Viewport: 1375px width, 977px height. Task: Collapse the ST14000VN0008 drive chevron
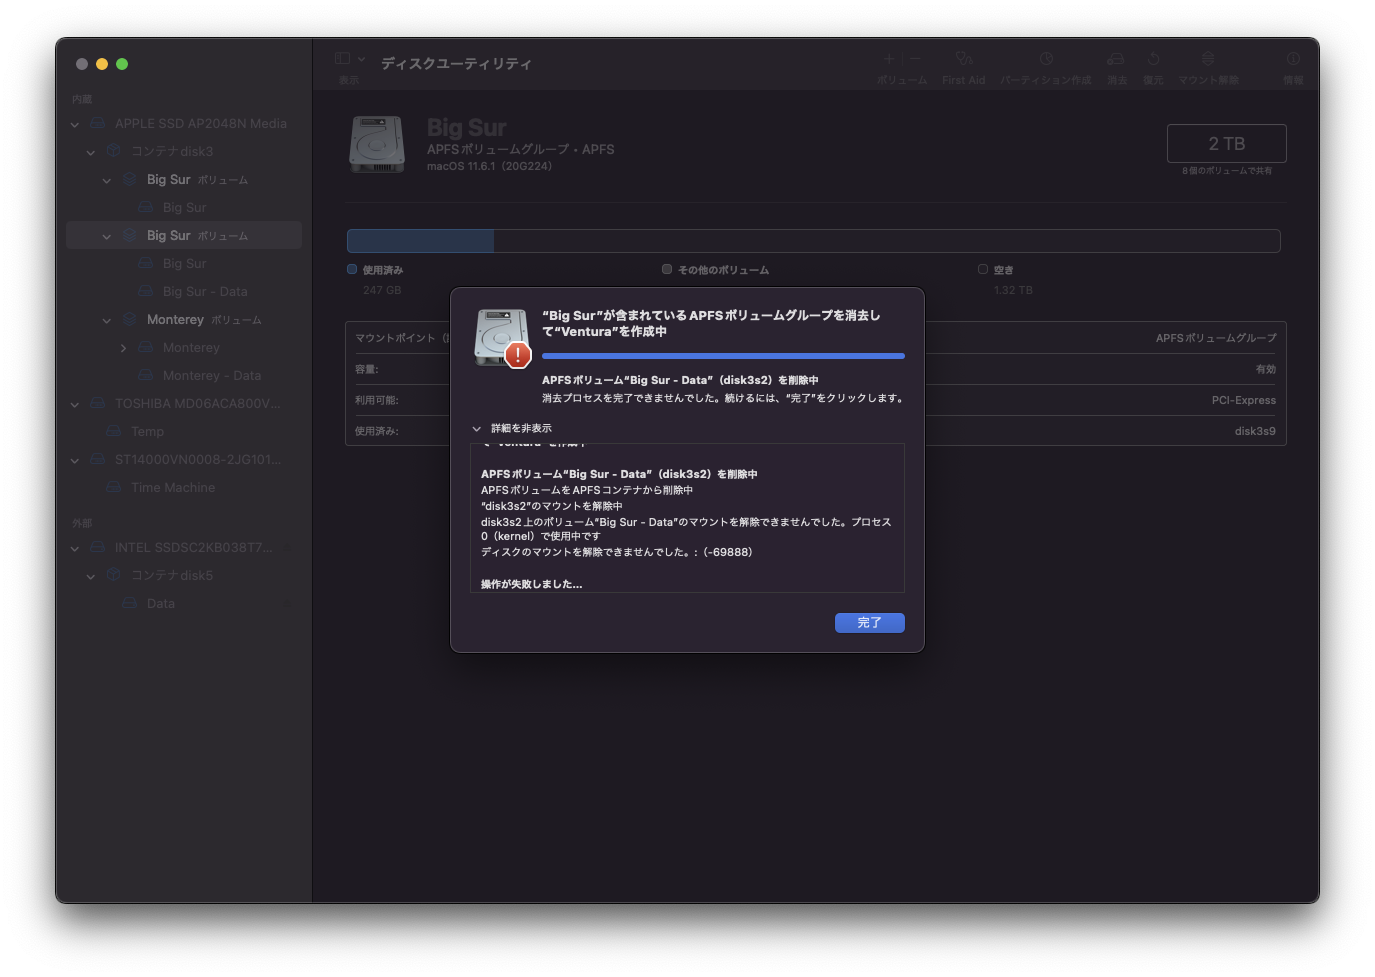(x=75, y=460)
